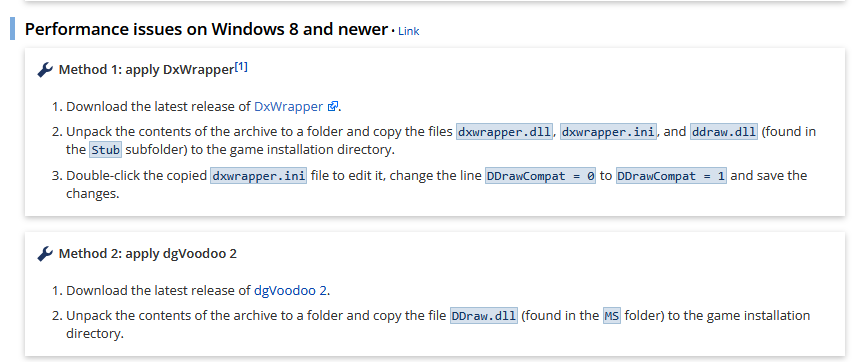Click the dxwrapper.dll code text
This screenshot has width=864, height=362.
tap(504, 132)
